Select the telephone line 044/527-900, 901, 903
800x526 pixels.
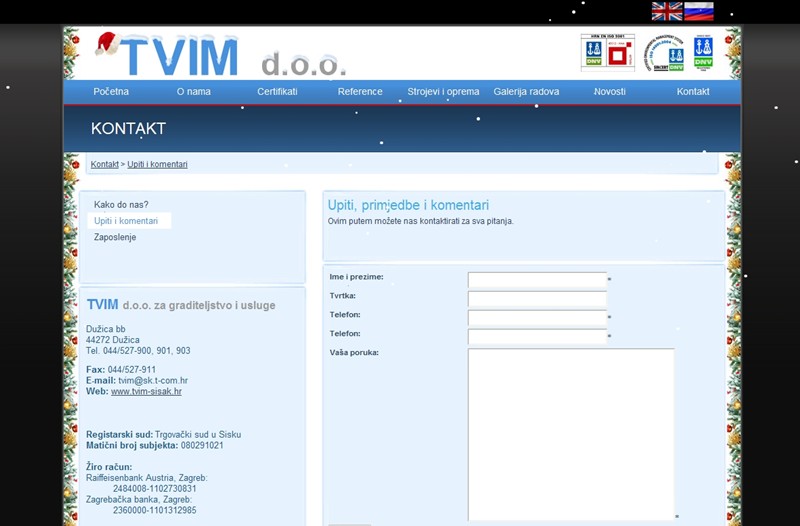click(146, 351)
